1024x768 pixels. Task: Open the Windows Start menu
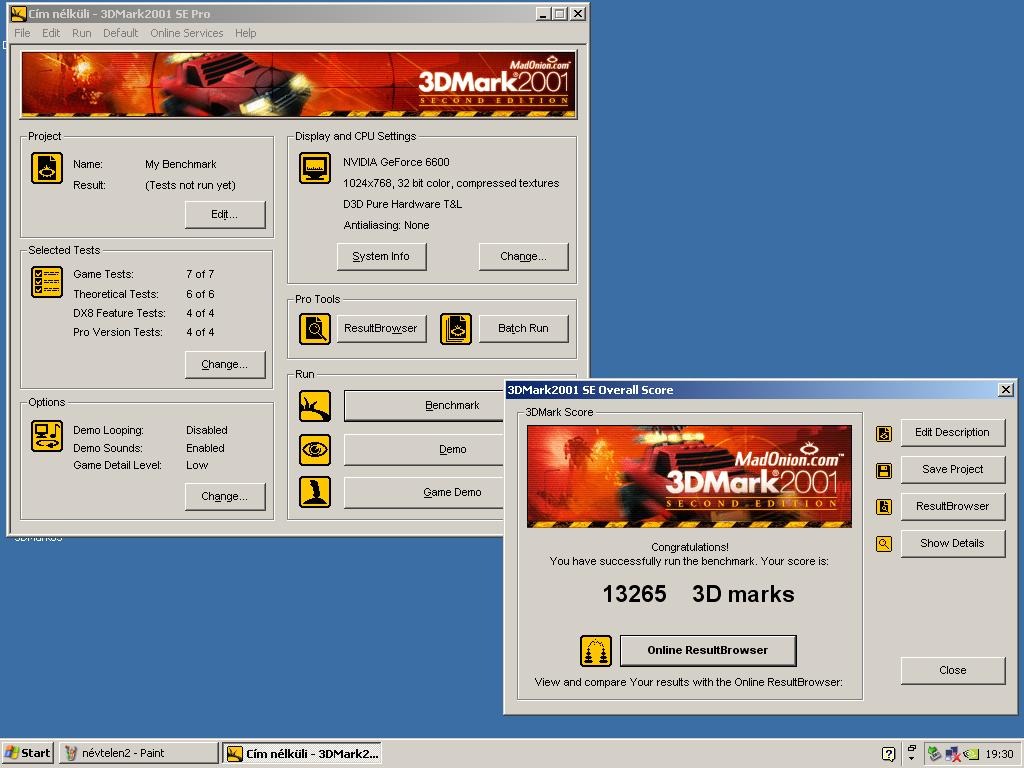pyautogui.click(x=27, y=753)
